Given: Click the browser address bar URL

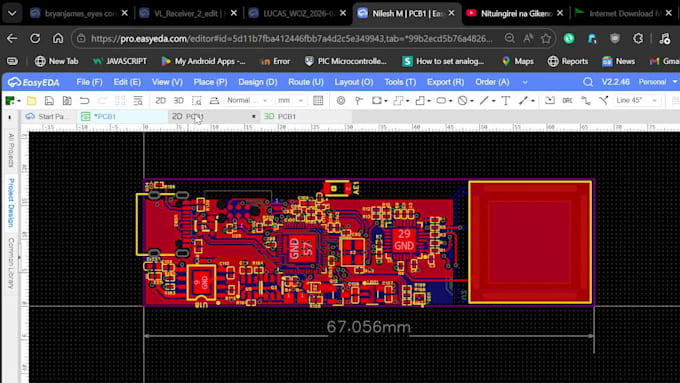Looking at the screenshot, I should point(291,39).
